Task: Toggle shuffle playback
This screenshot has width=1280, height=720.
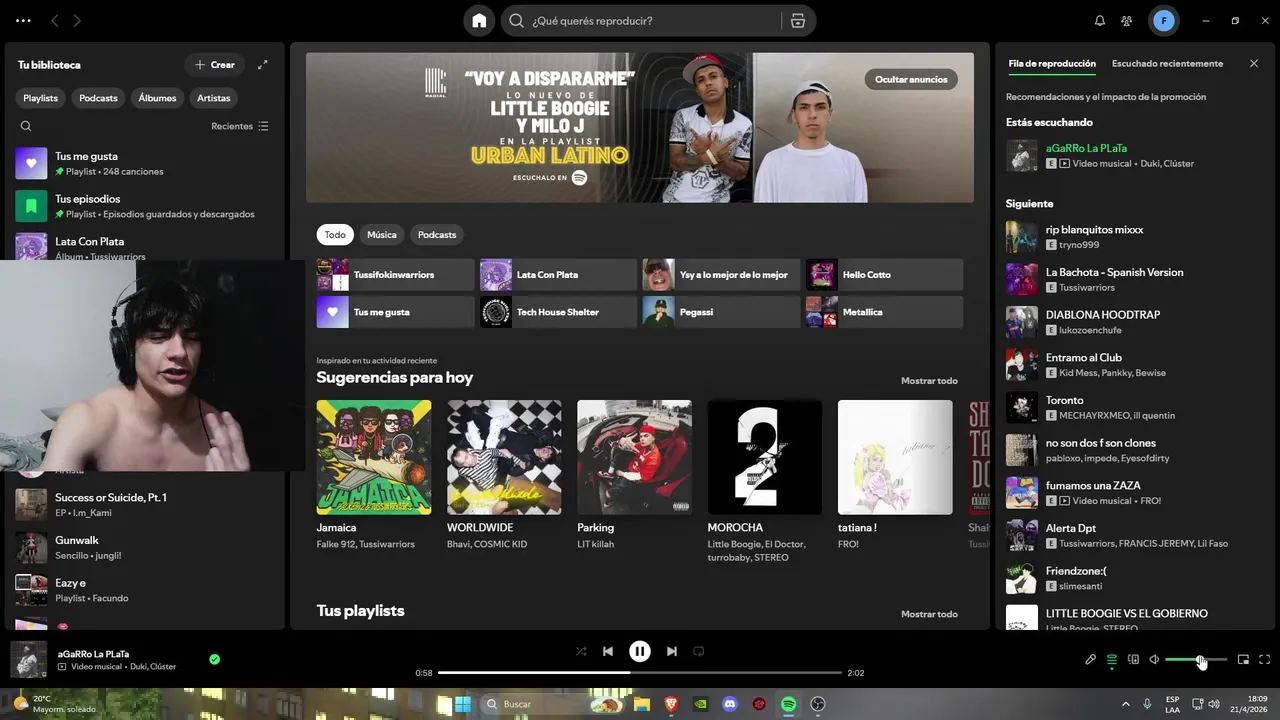Action: click(581, 651)
